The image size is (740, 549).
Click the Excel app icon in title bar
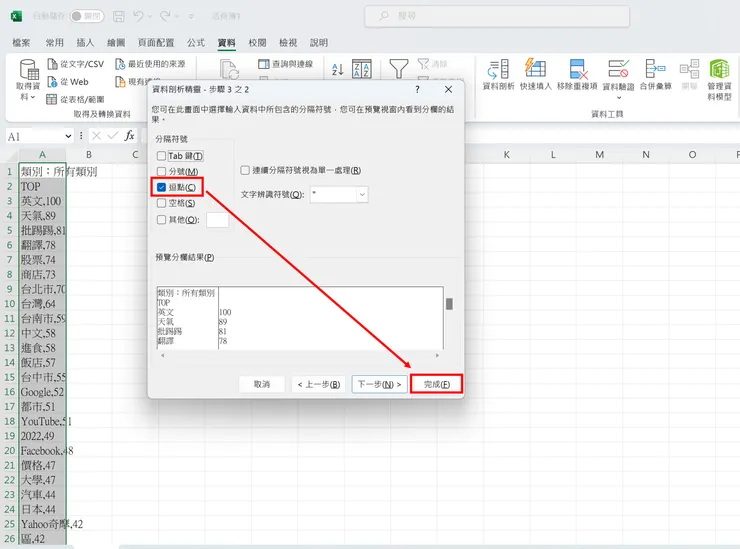coord(16,16)
